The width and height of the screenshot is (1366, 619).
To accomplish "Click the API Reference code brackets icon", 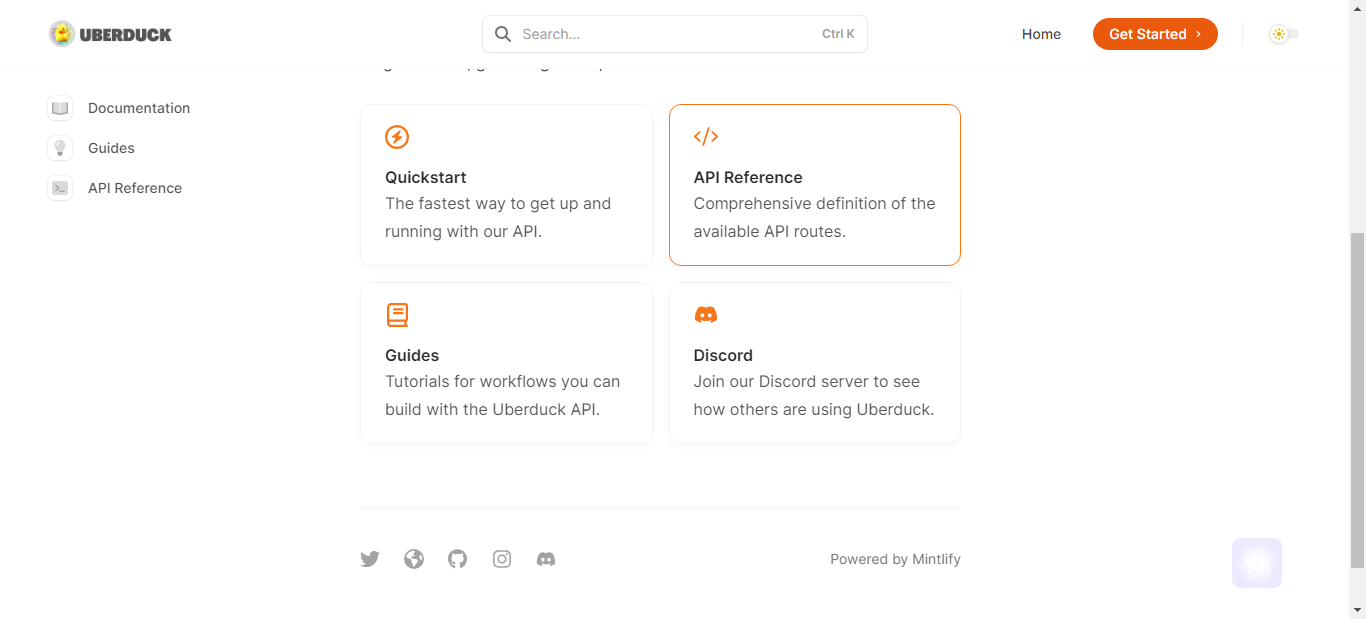I will tap(706, 136).
